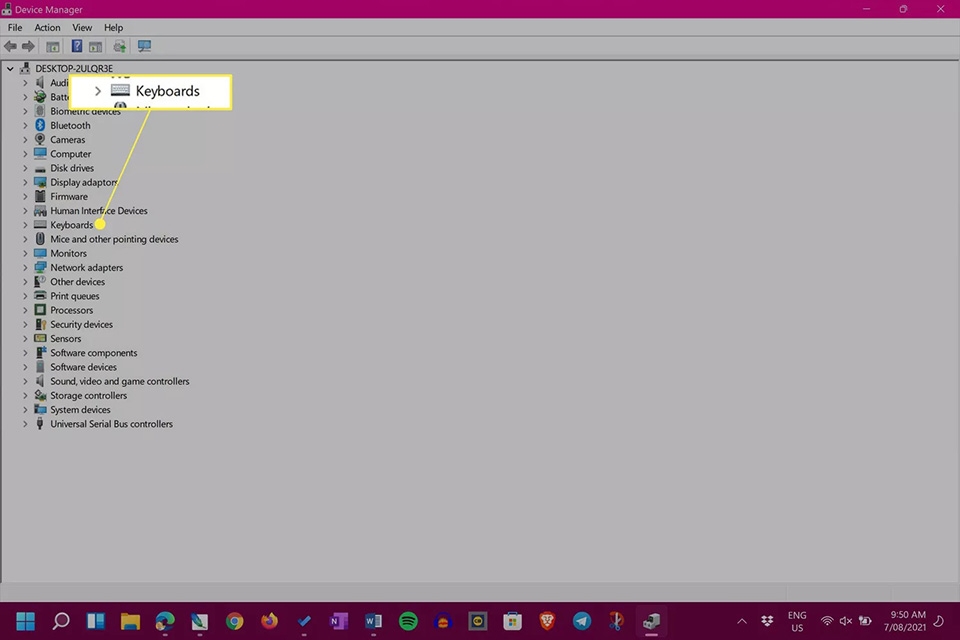Screen dimensions: 960x640
Task: Click the Back arrow in the toolbar
Action: click(10, 47)
